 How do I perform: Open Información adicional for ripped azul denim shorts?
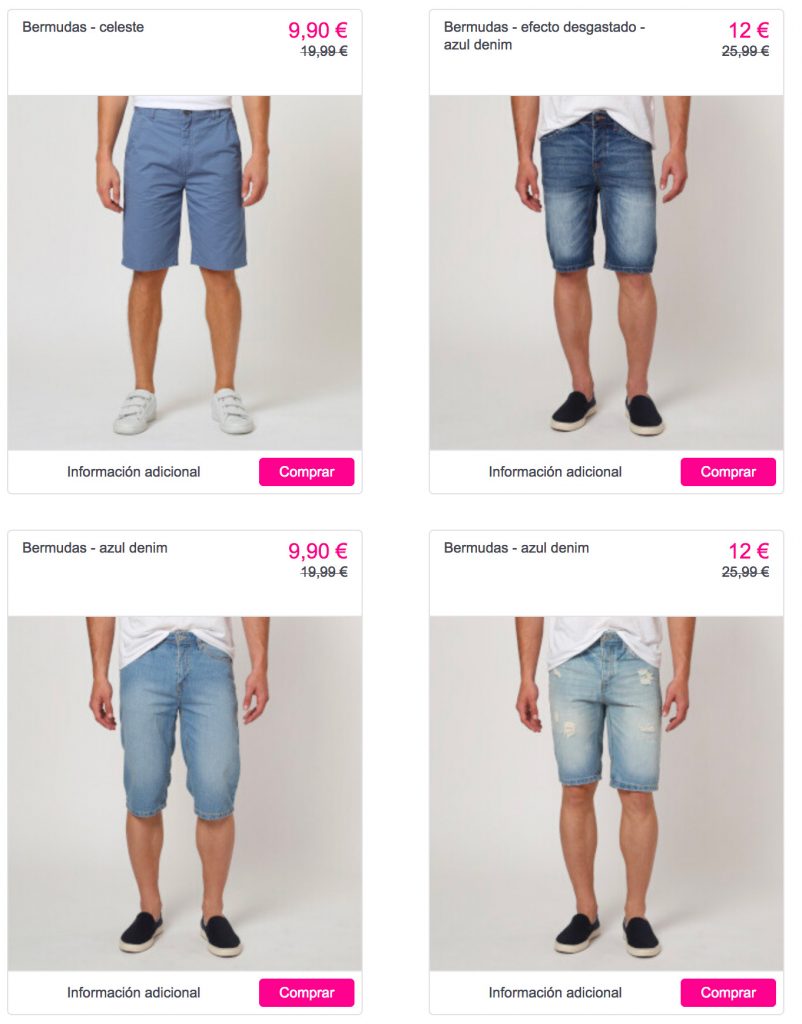tap(555, 993)
